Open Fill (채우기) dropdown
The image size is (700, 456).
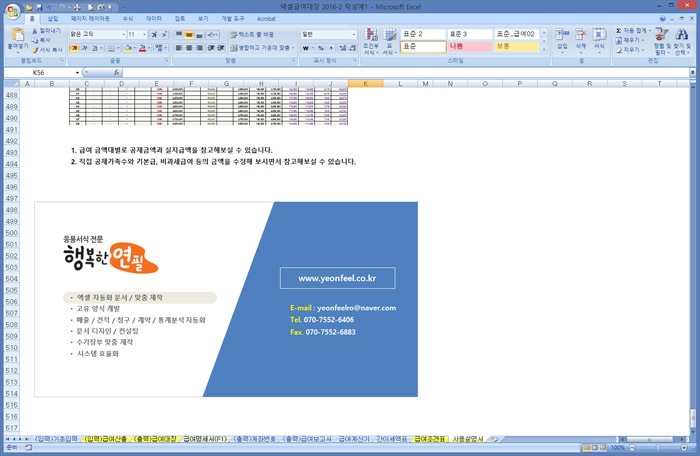coord(630,40)
